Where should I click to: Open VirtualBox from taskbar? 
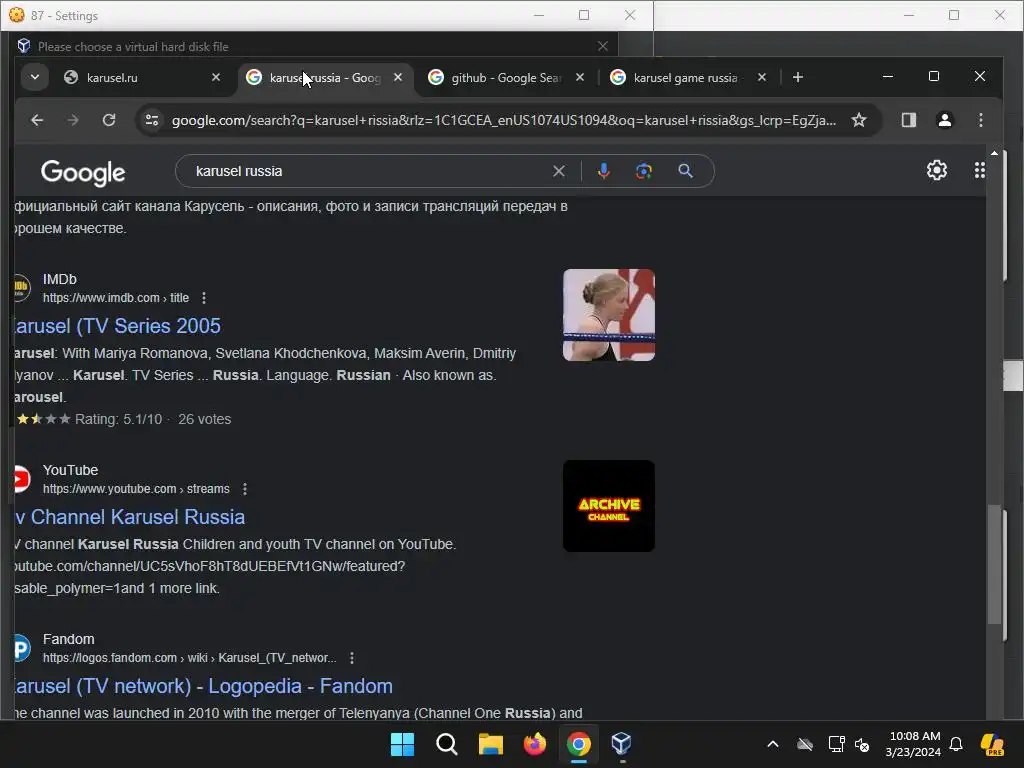[x=621, y=744]
